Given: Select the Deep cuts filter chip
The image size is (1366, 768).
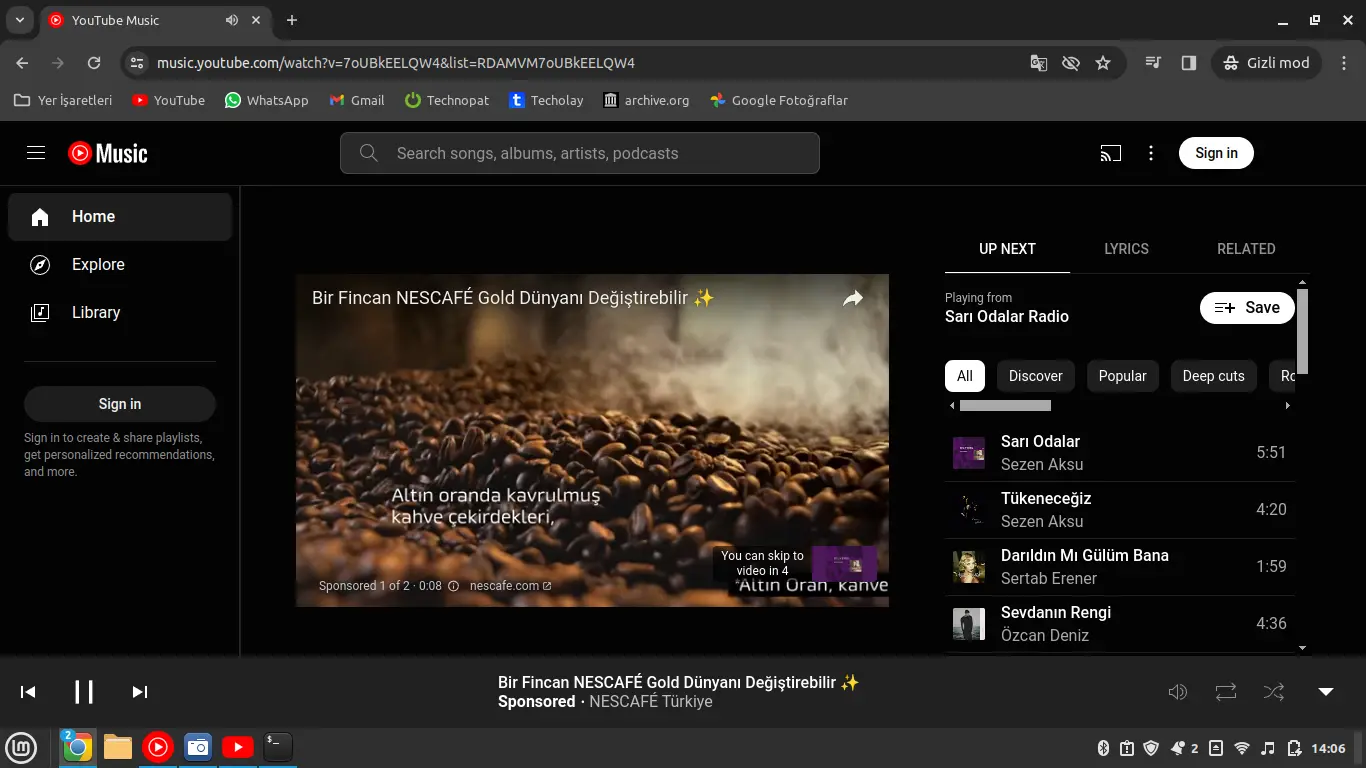Looking at the screenshot, I should click(1213, 376).
